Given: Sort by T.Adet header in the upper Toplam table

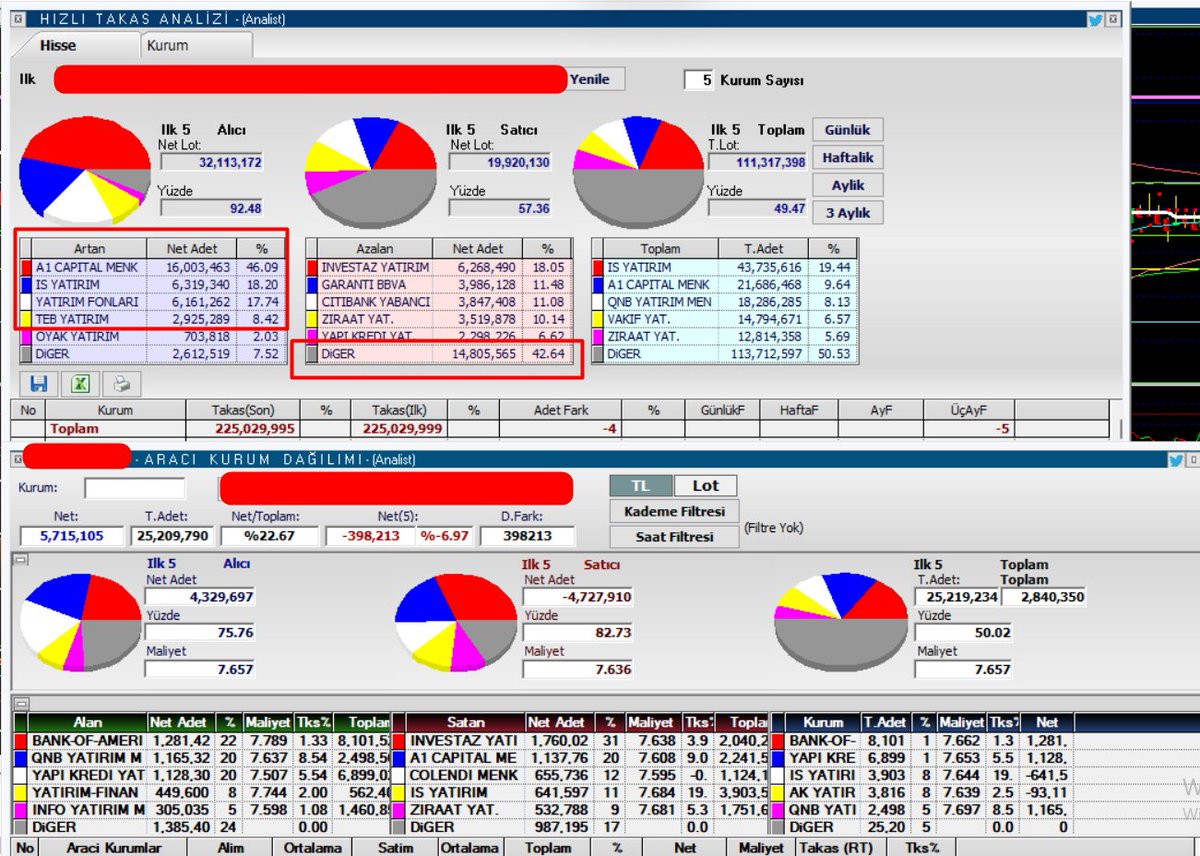Looking at the screenshot, I should coord(764,248).
